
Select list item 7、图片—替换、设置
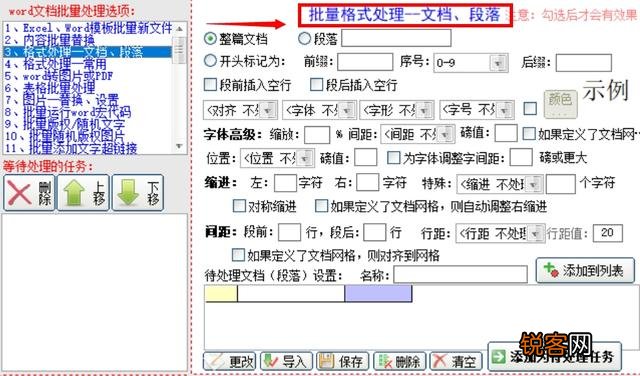click(x=62, y=100)
